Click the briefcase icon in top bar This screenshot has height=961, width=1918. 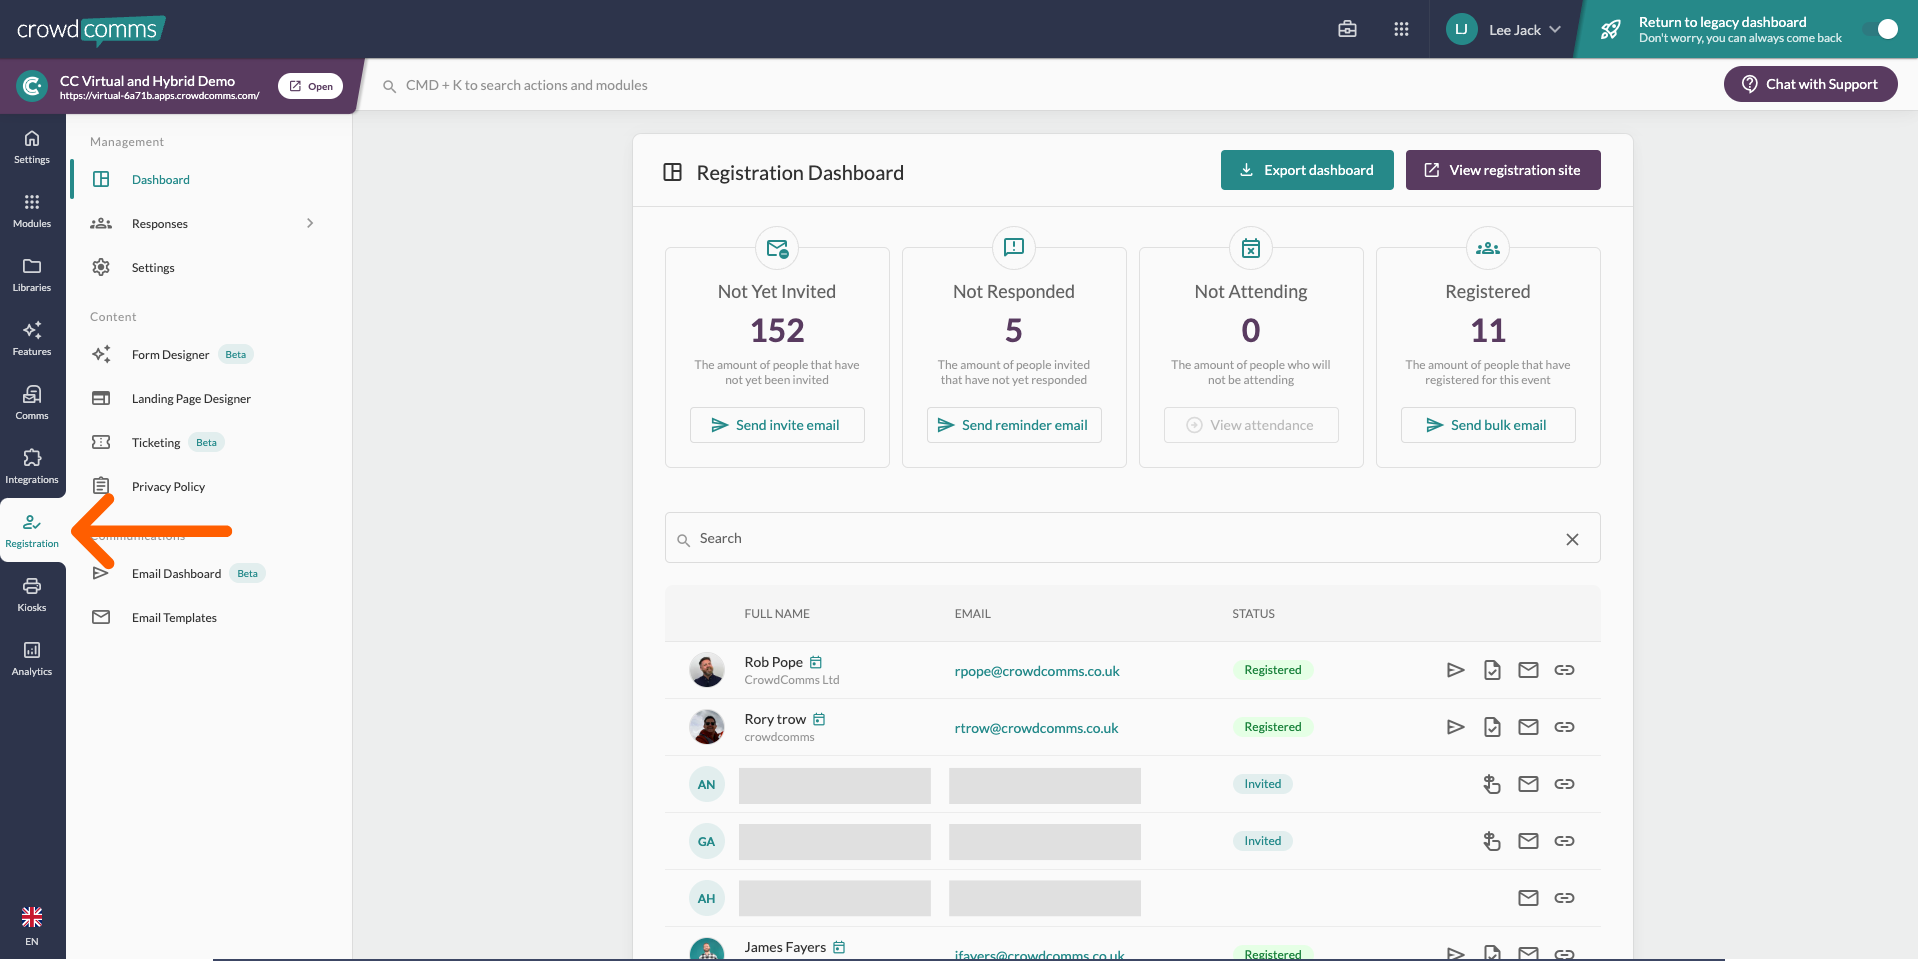click(1347, 30)
